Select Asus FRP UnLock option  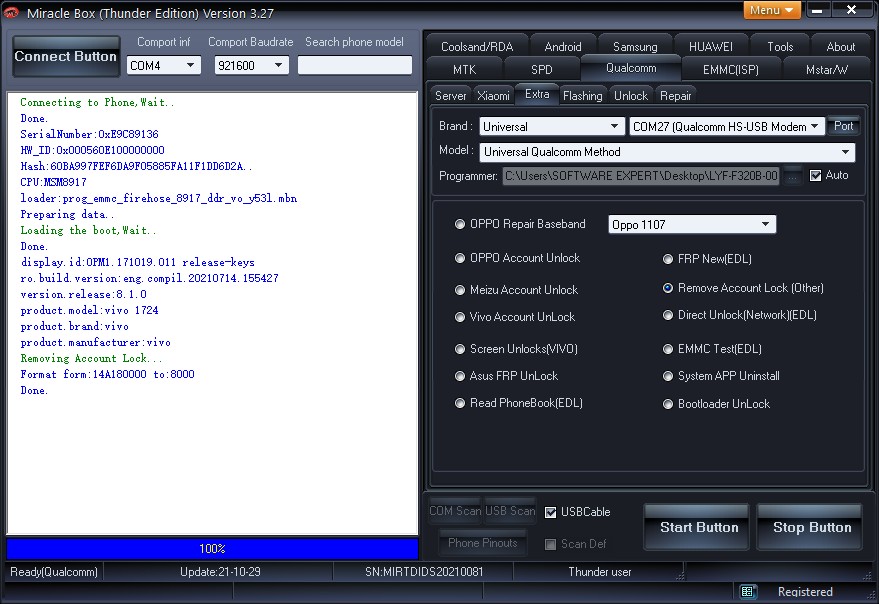pyautogui.click(x=460, y=376)
